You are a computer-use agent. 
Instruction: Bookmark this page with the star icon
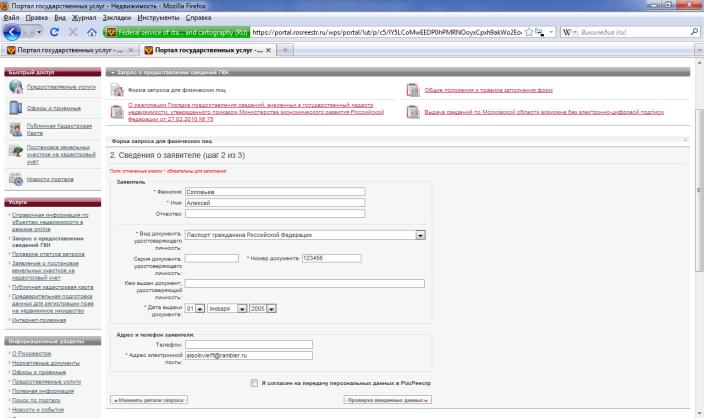(529, 32)
